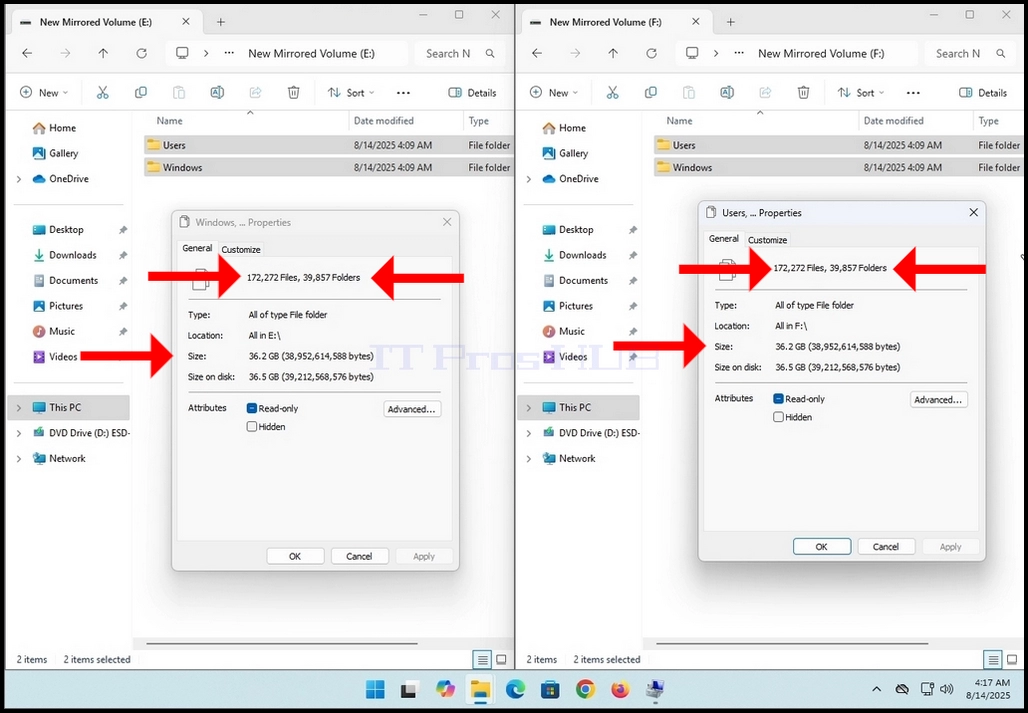Expand Network in F: window sidebar

[x=528, y=459]
